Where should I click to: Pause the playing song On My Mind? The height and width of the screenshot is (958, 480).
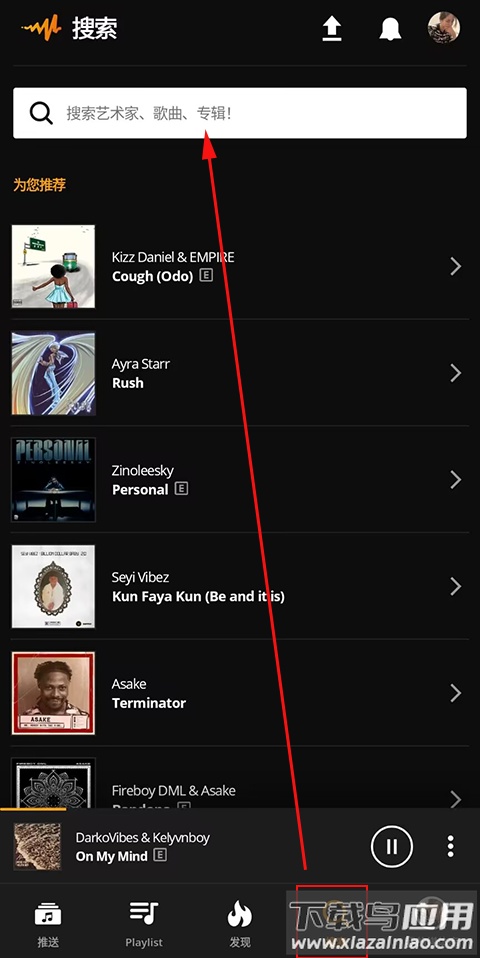coord(391,846)
